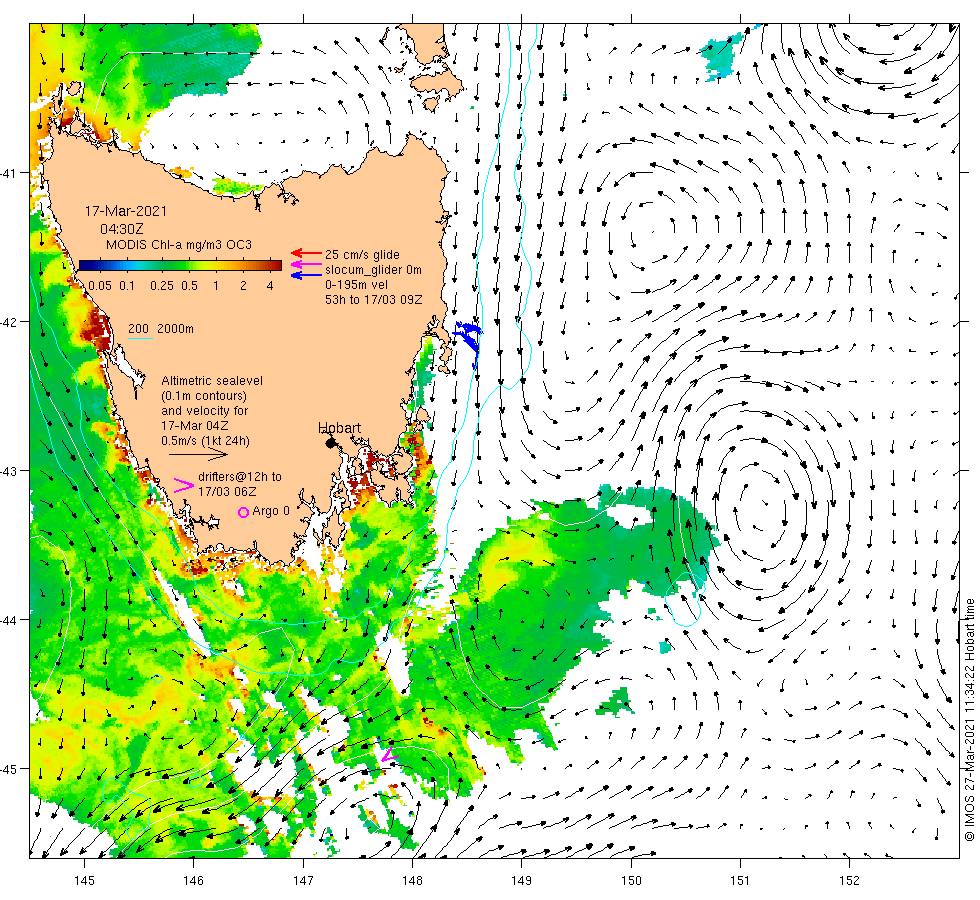Click longitude axis label 148

(x=412, y=881)
